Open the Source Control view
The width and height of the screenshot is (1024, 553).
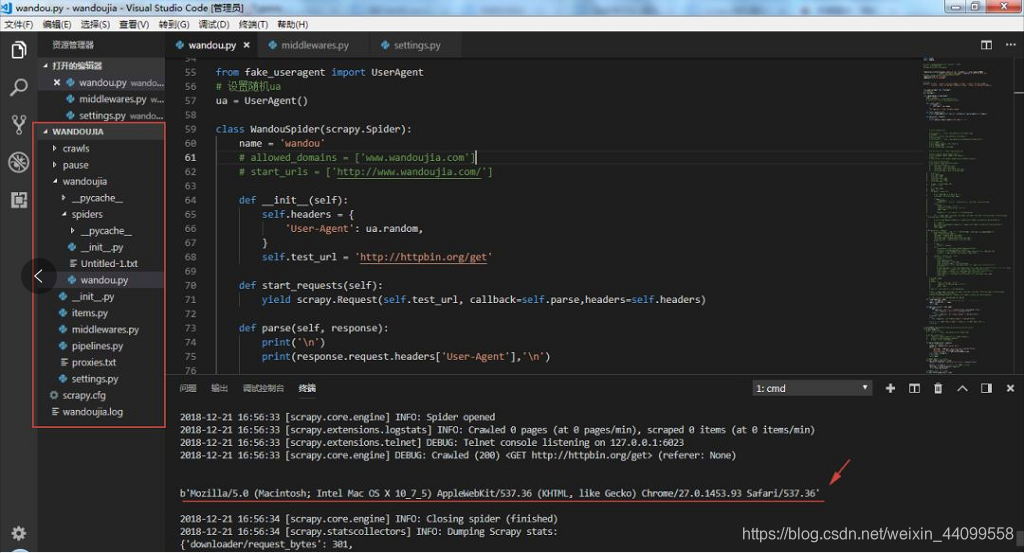point(19,125)
